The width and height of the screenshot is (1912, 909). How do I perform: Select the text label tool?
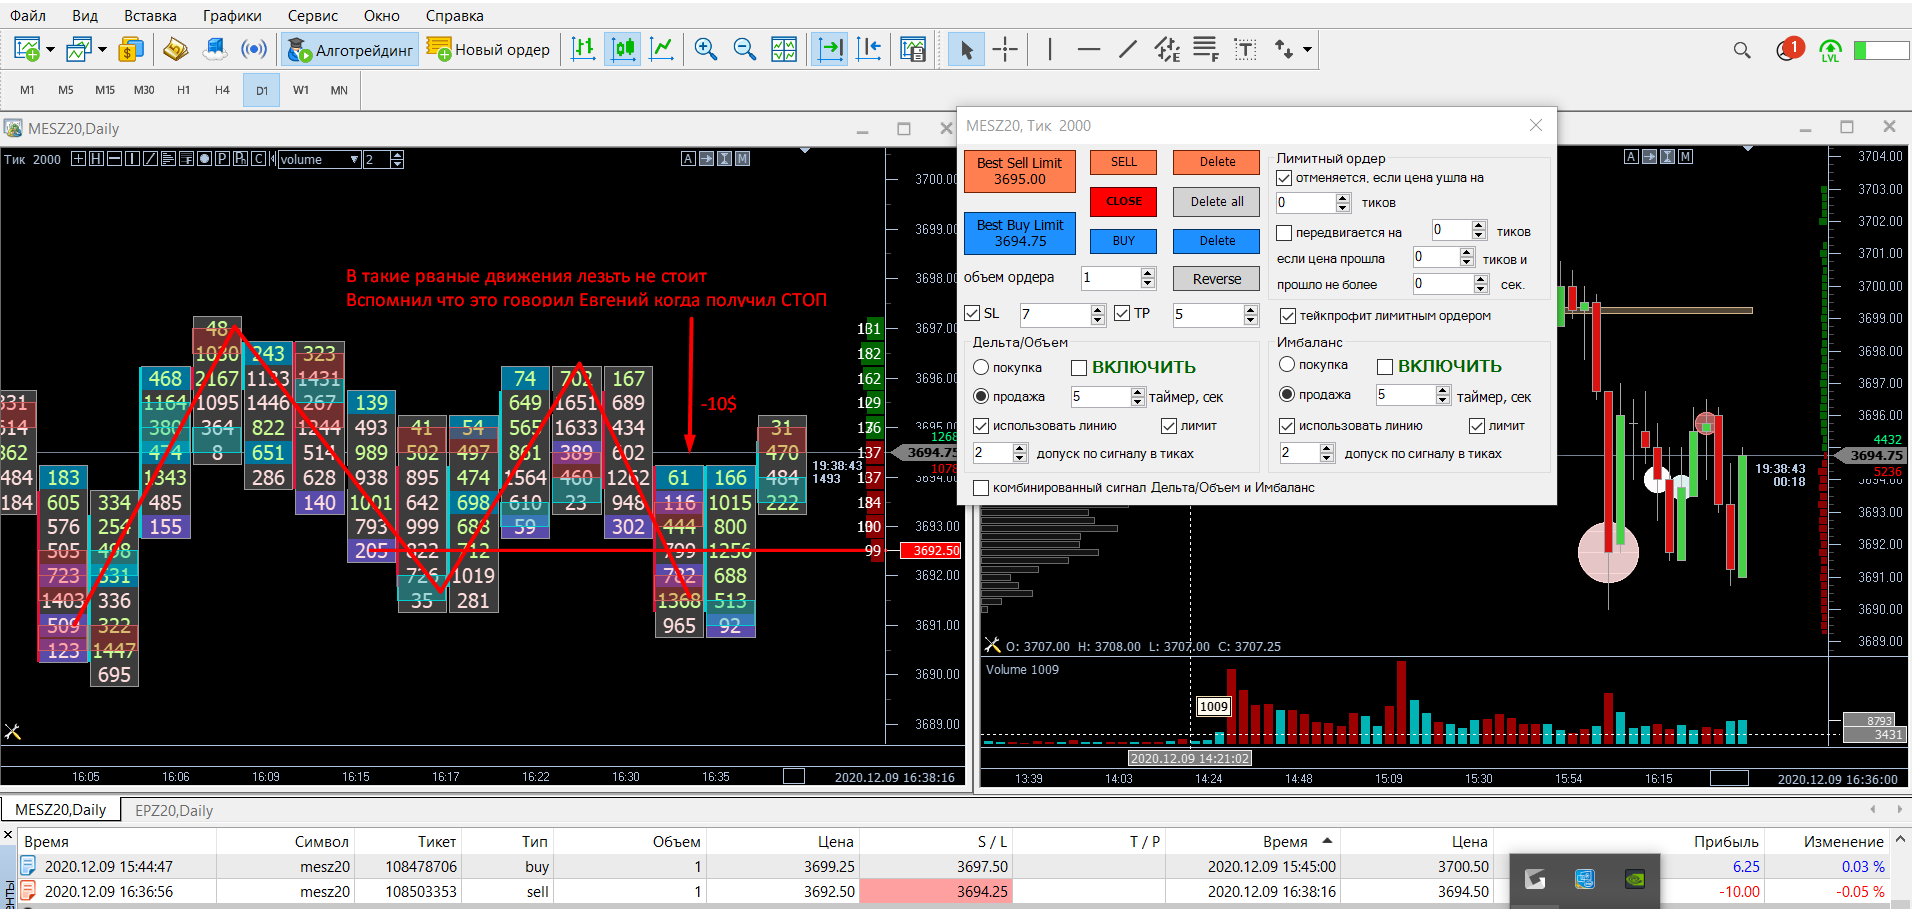click(x=1245, y=49)
